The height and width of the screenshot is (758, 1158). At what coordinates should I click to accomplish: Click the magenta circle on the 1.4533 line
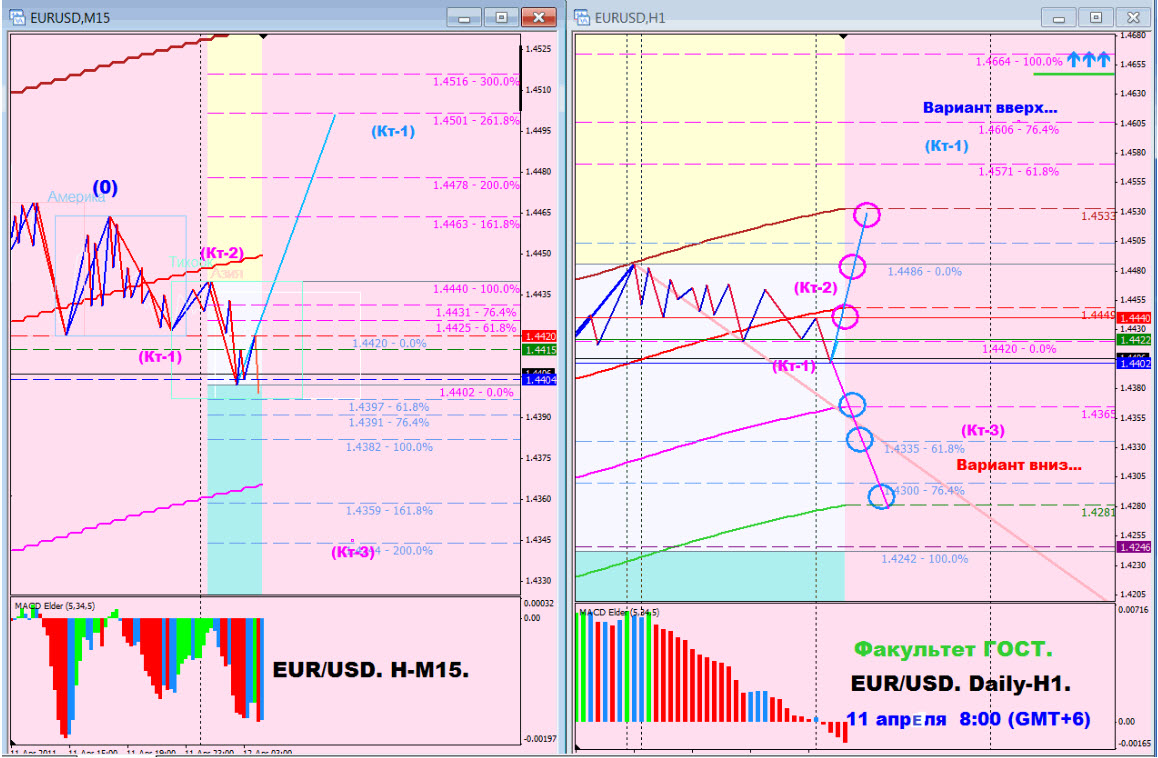pyautogui.click(x=867, y=215)
